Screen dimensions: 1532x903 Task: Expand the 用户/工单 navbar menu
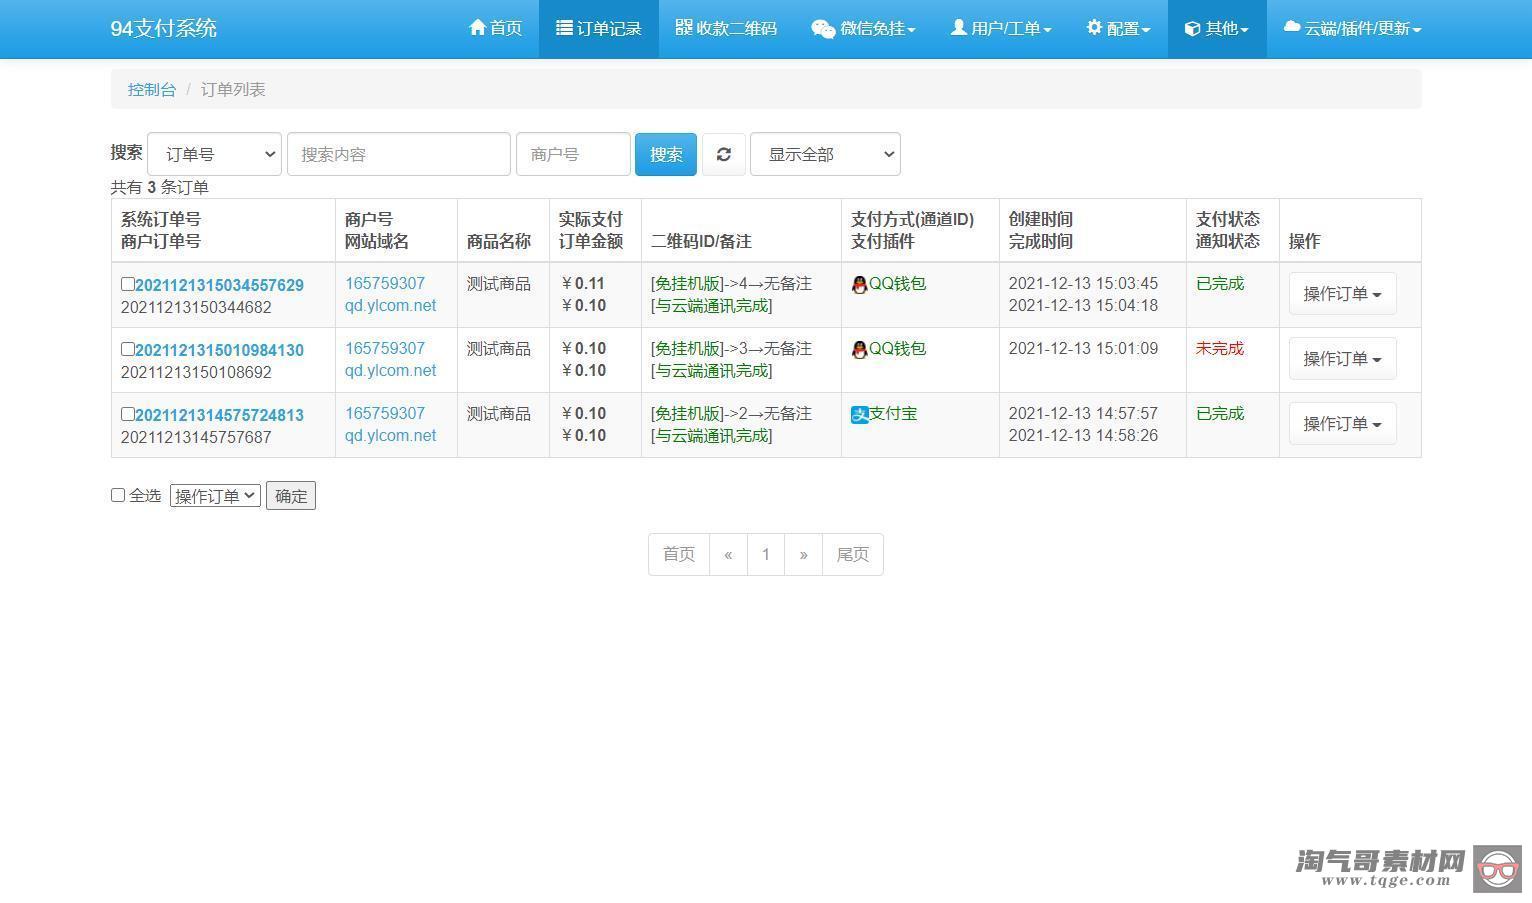1001,29
